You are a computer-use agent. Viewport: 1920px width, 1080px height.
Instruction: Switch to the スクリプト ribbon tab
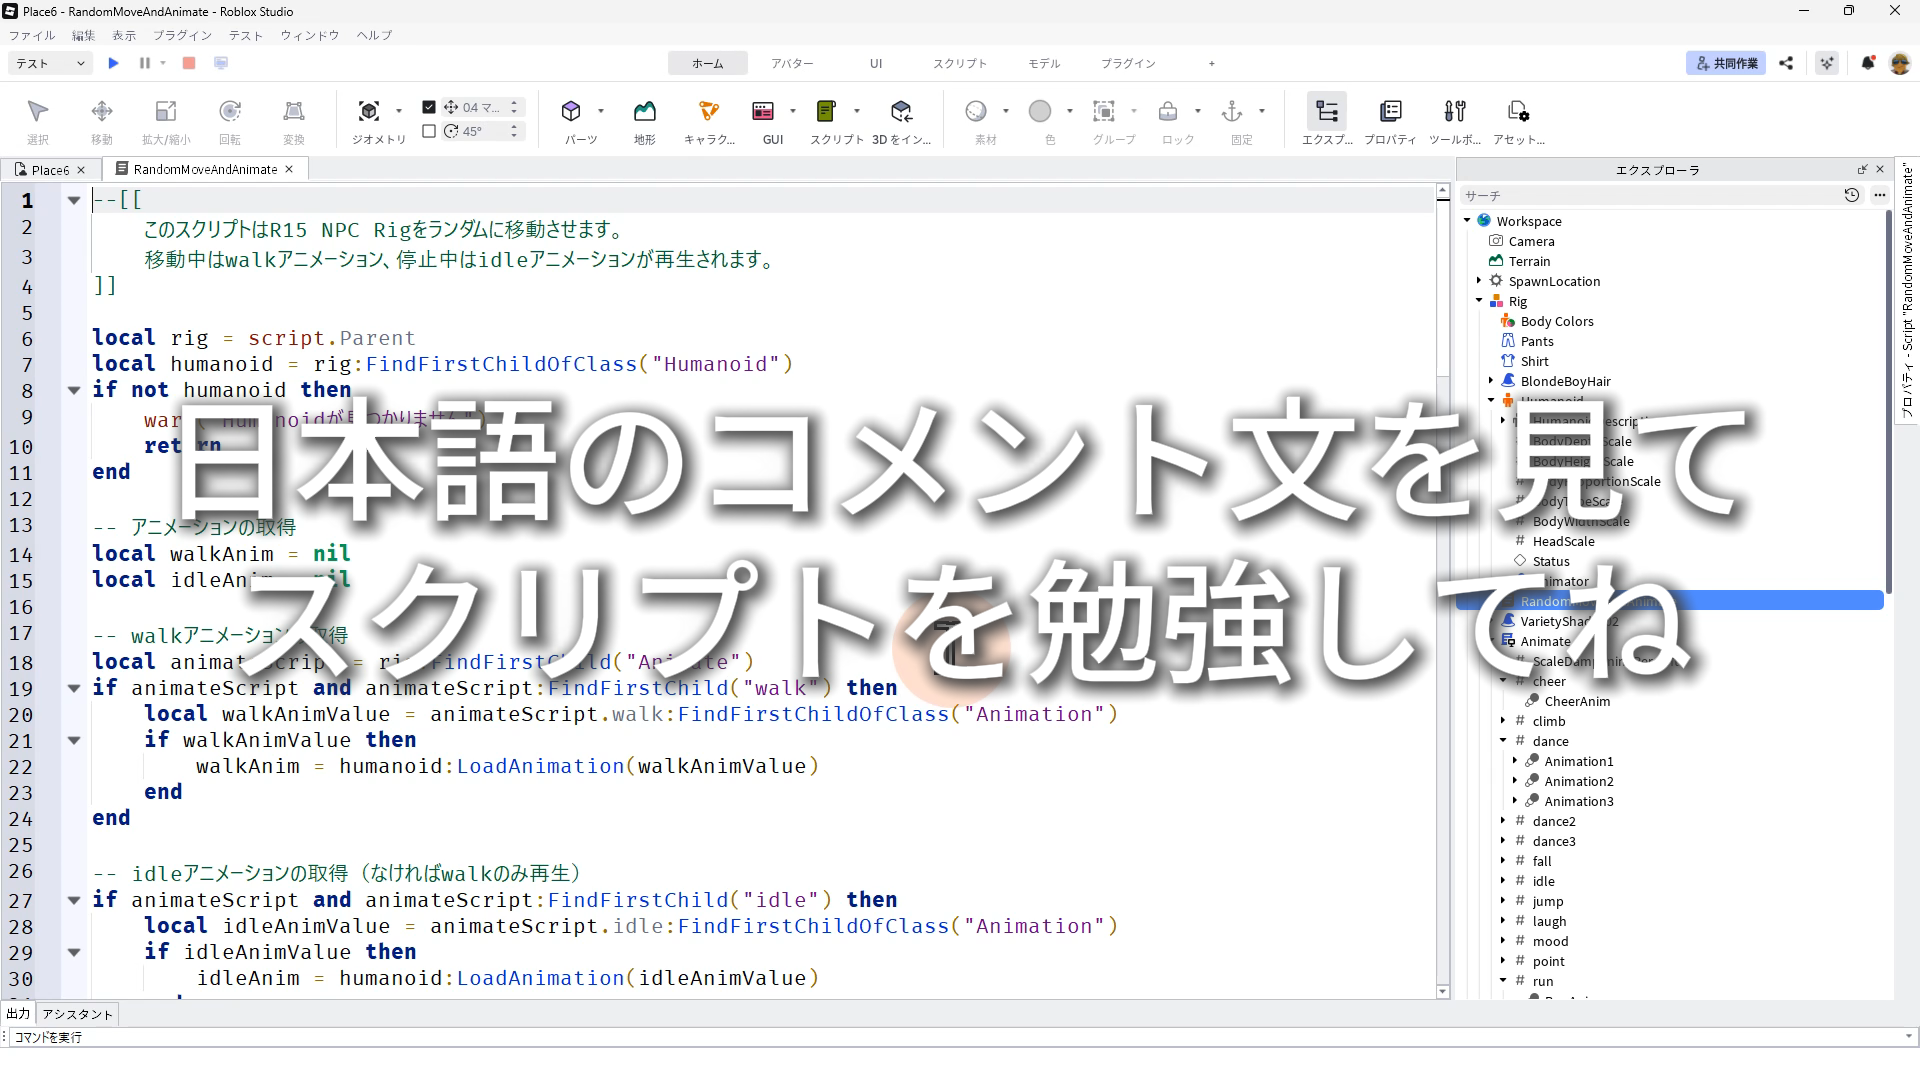(959, 63)
